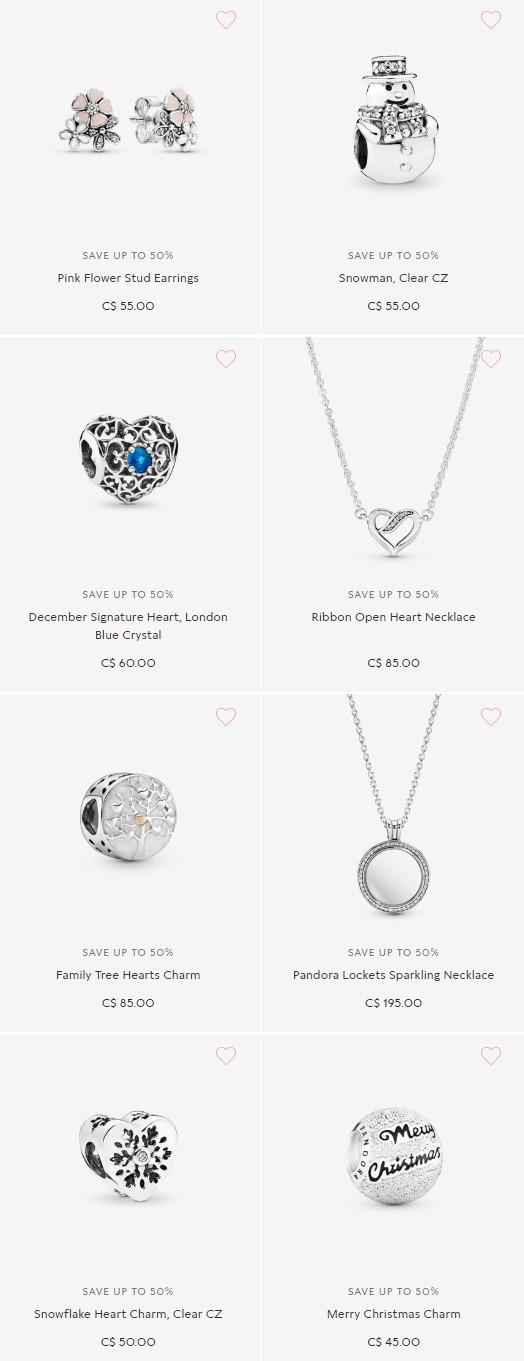Screen dimensions: 524x1361
Task: View Pandora Lockets Sparkling Necklace name link
Action: point(393,975)
